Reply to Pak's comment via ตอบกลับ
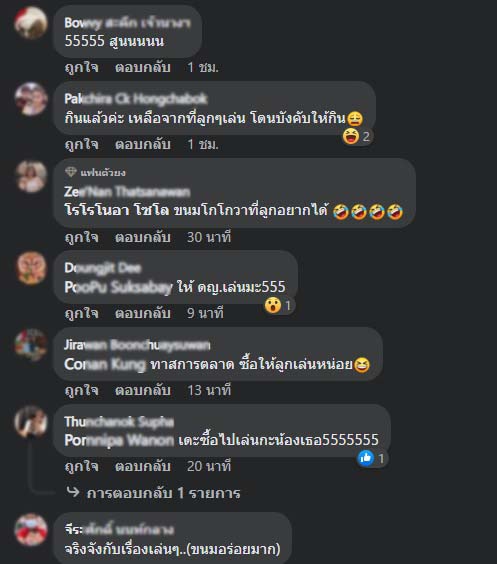This screenshot has height=564, width=497. (x=143, y=144)
